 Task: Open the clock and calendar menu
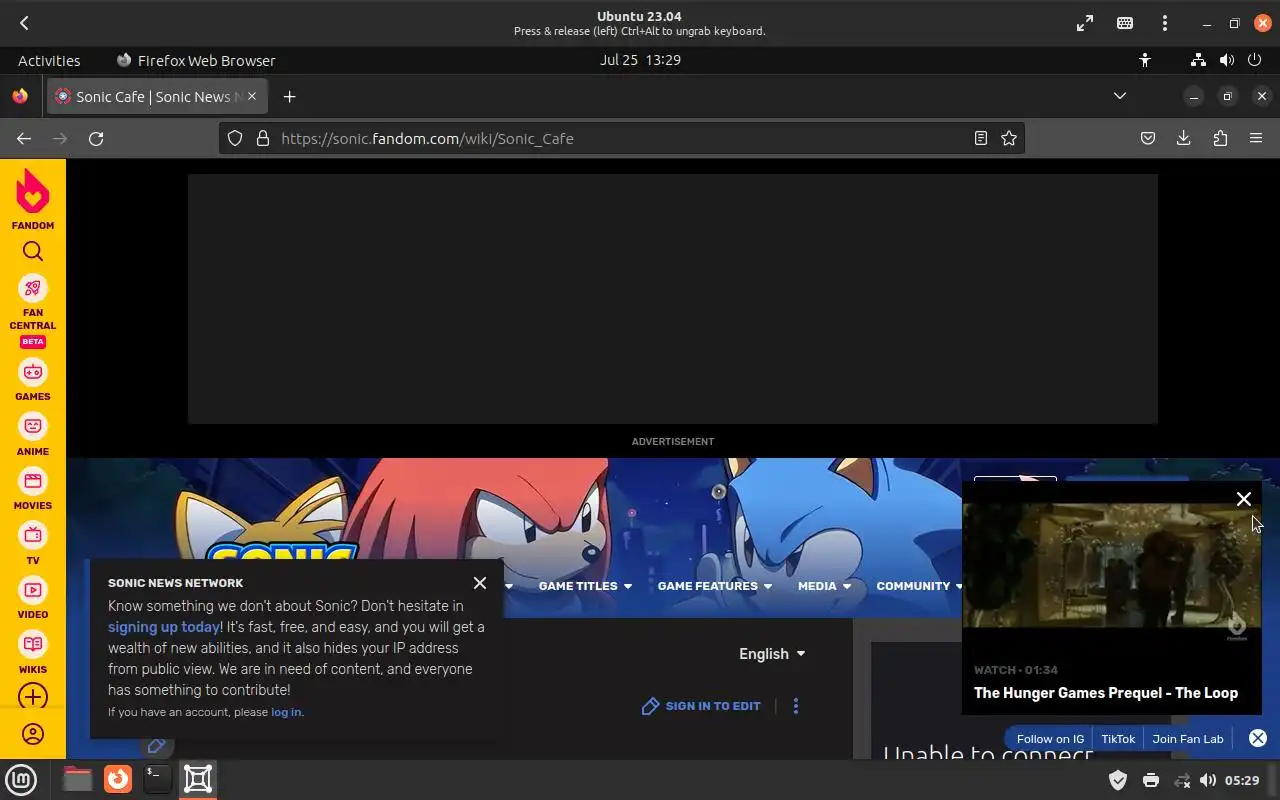tap(640, 60)
